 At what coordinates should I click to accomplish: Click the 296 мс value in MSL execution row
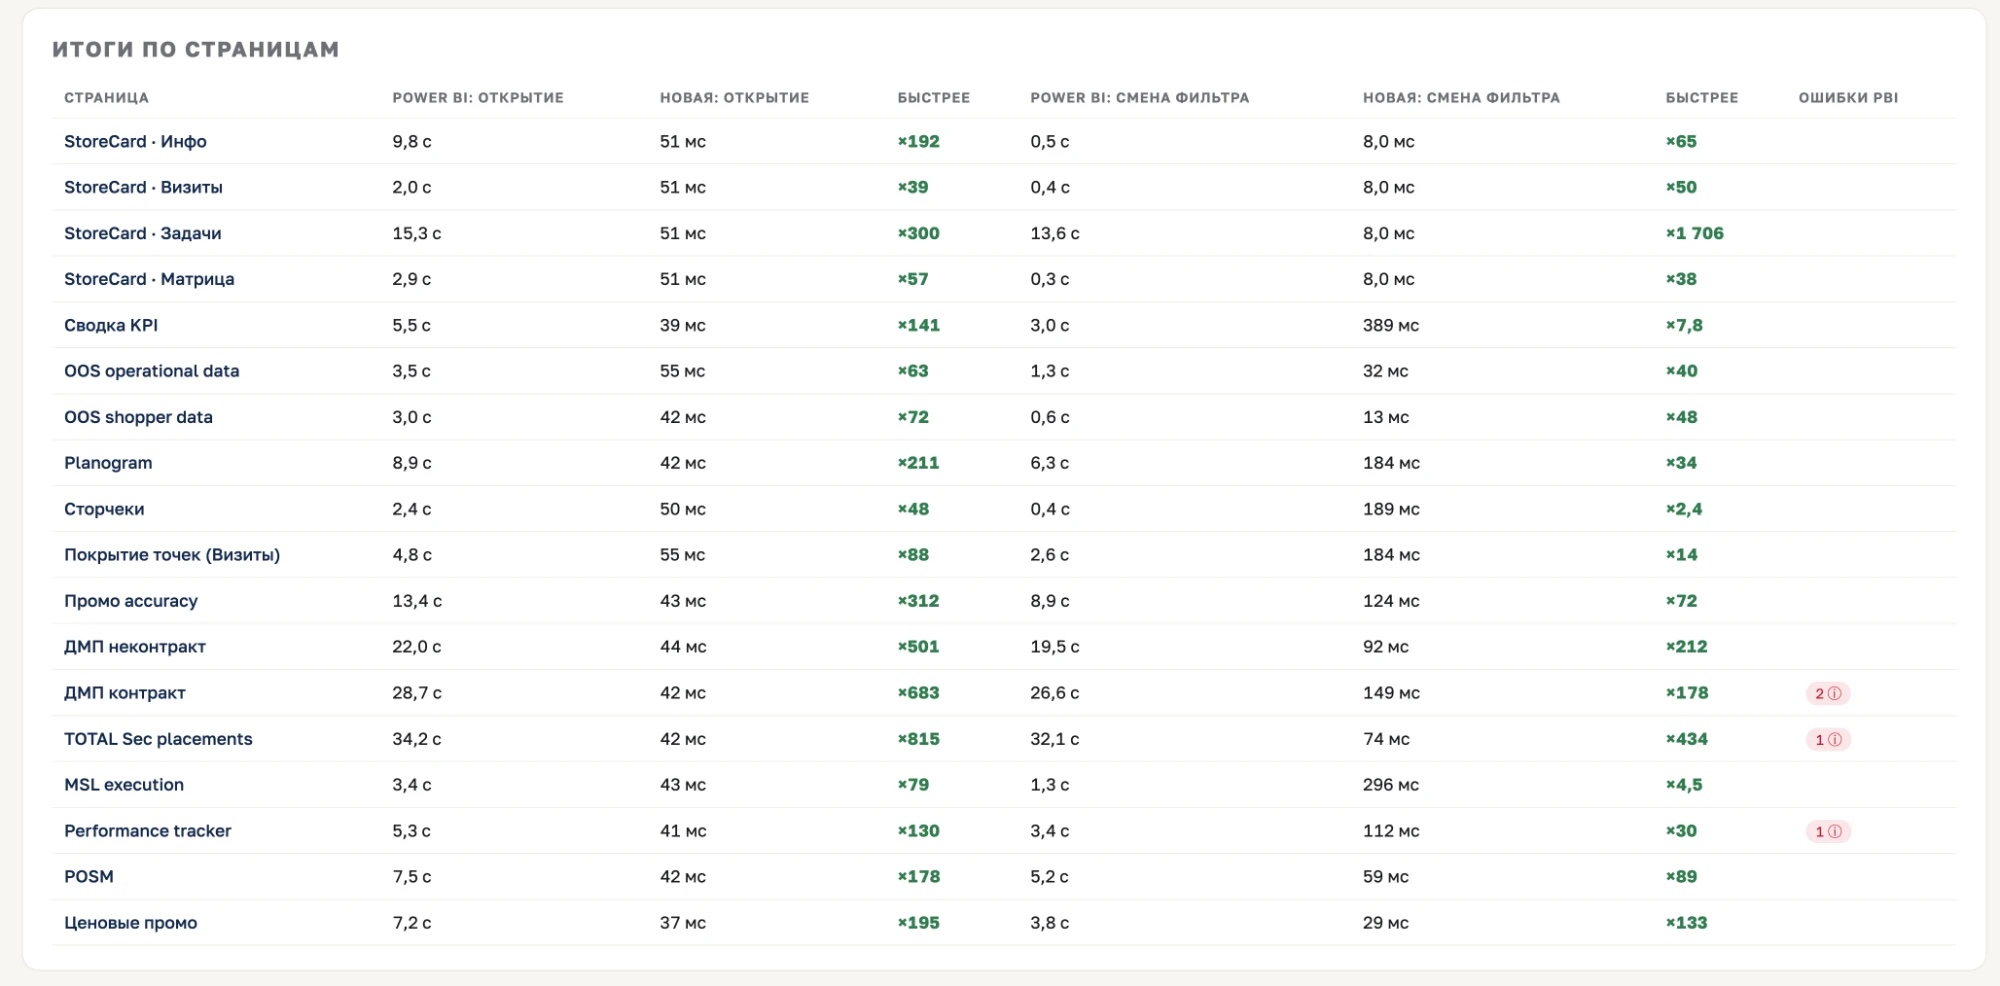[x=1391, y=785]
